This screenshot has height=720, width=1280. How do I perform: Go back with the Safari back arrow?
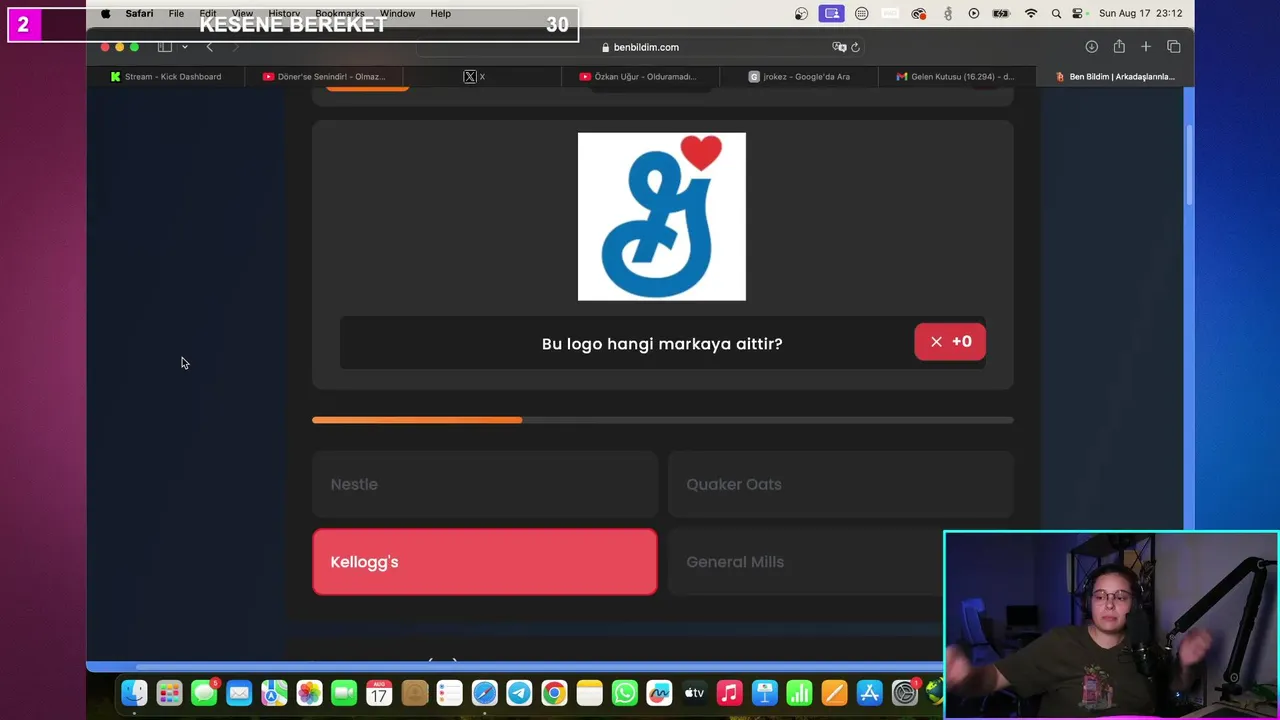[x=209, y=47]
